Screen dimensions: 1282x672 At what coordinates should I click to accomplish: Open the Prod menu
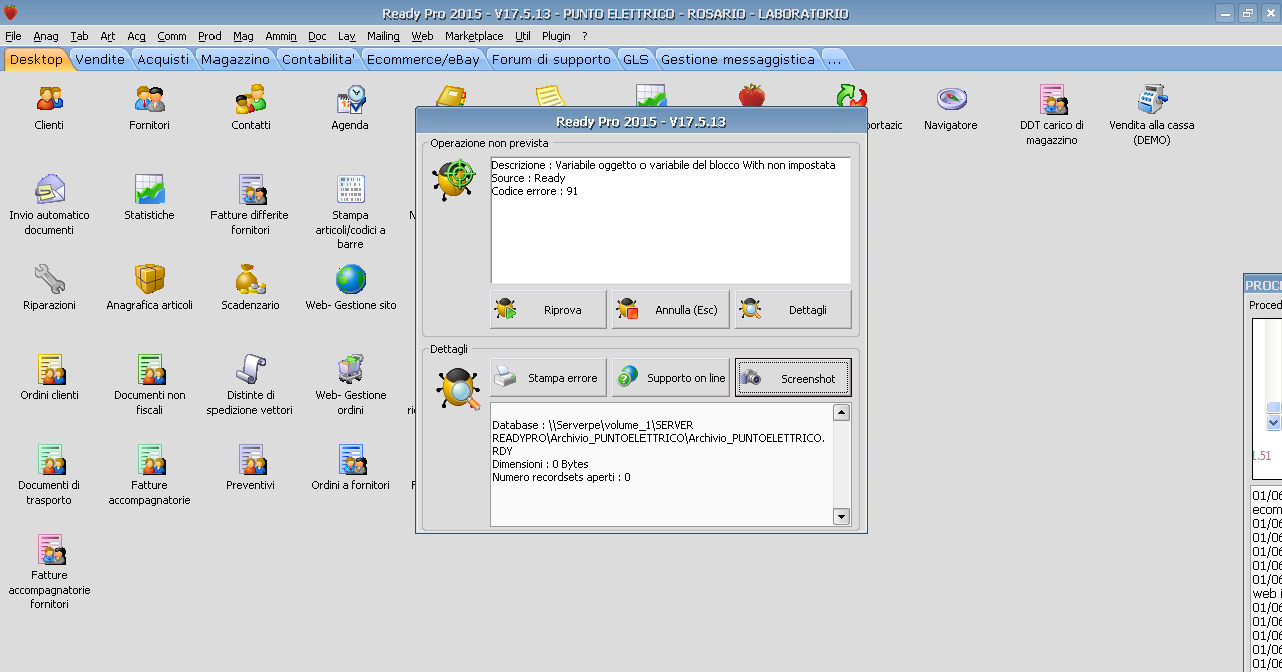click(x=210, y=36)
